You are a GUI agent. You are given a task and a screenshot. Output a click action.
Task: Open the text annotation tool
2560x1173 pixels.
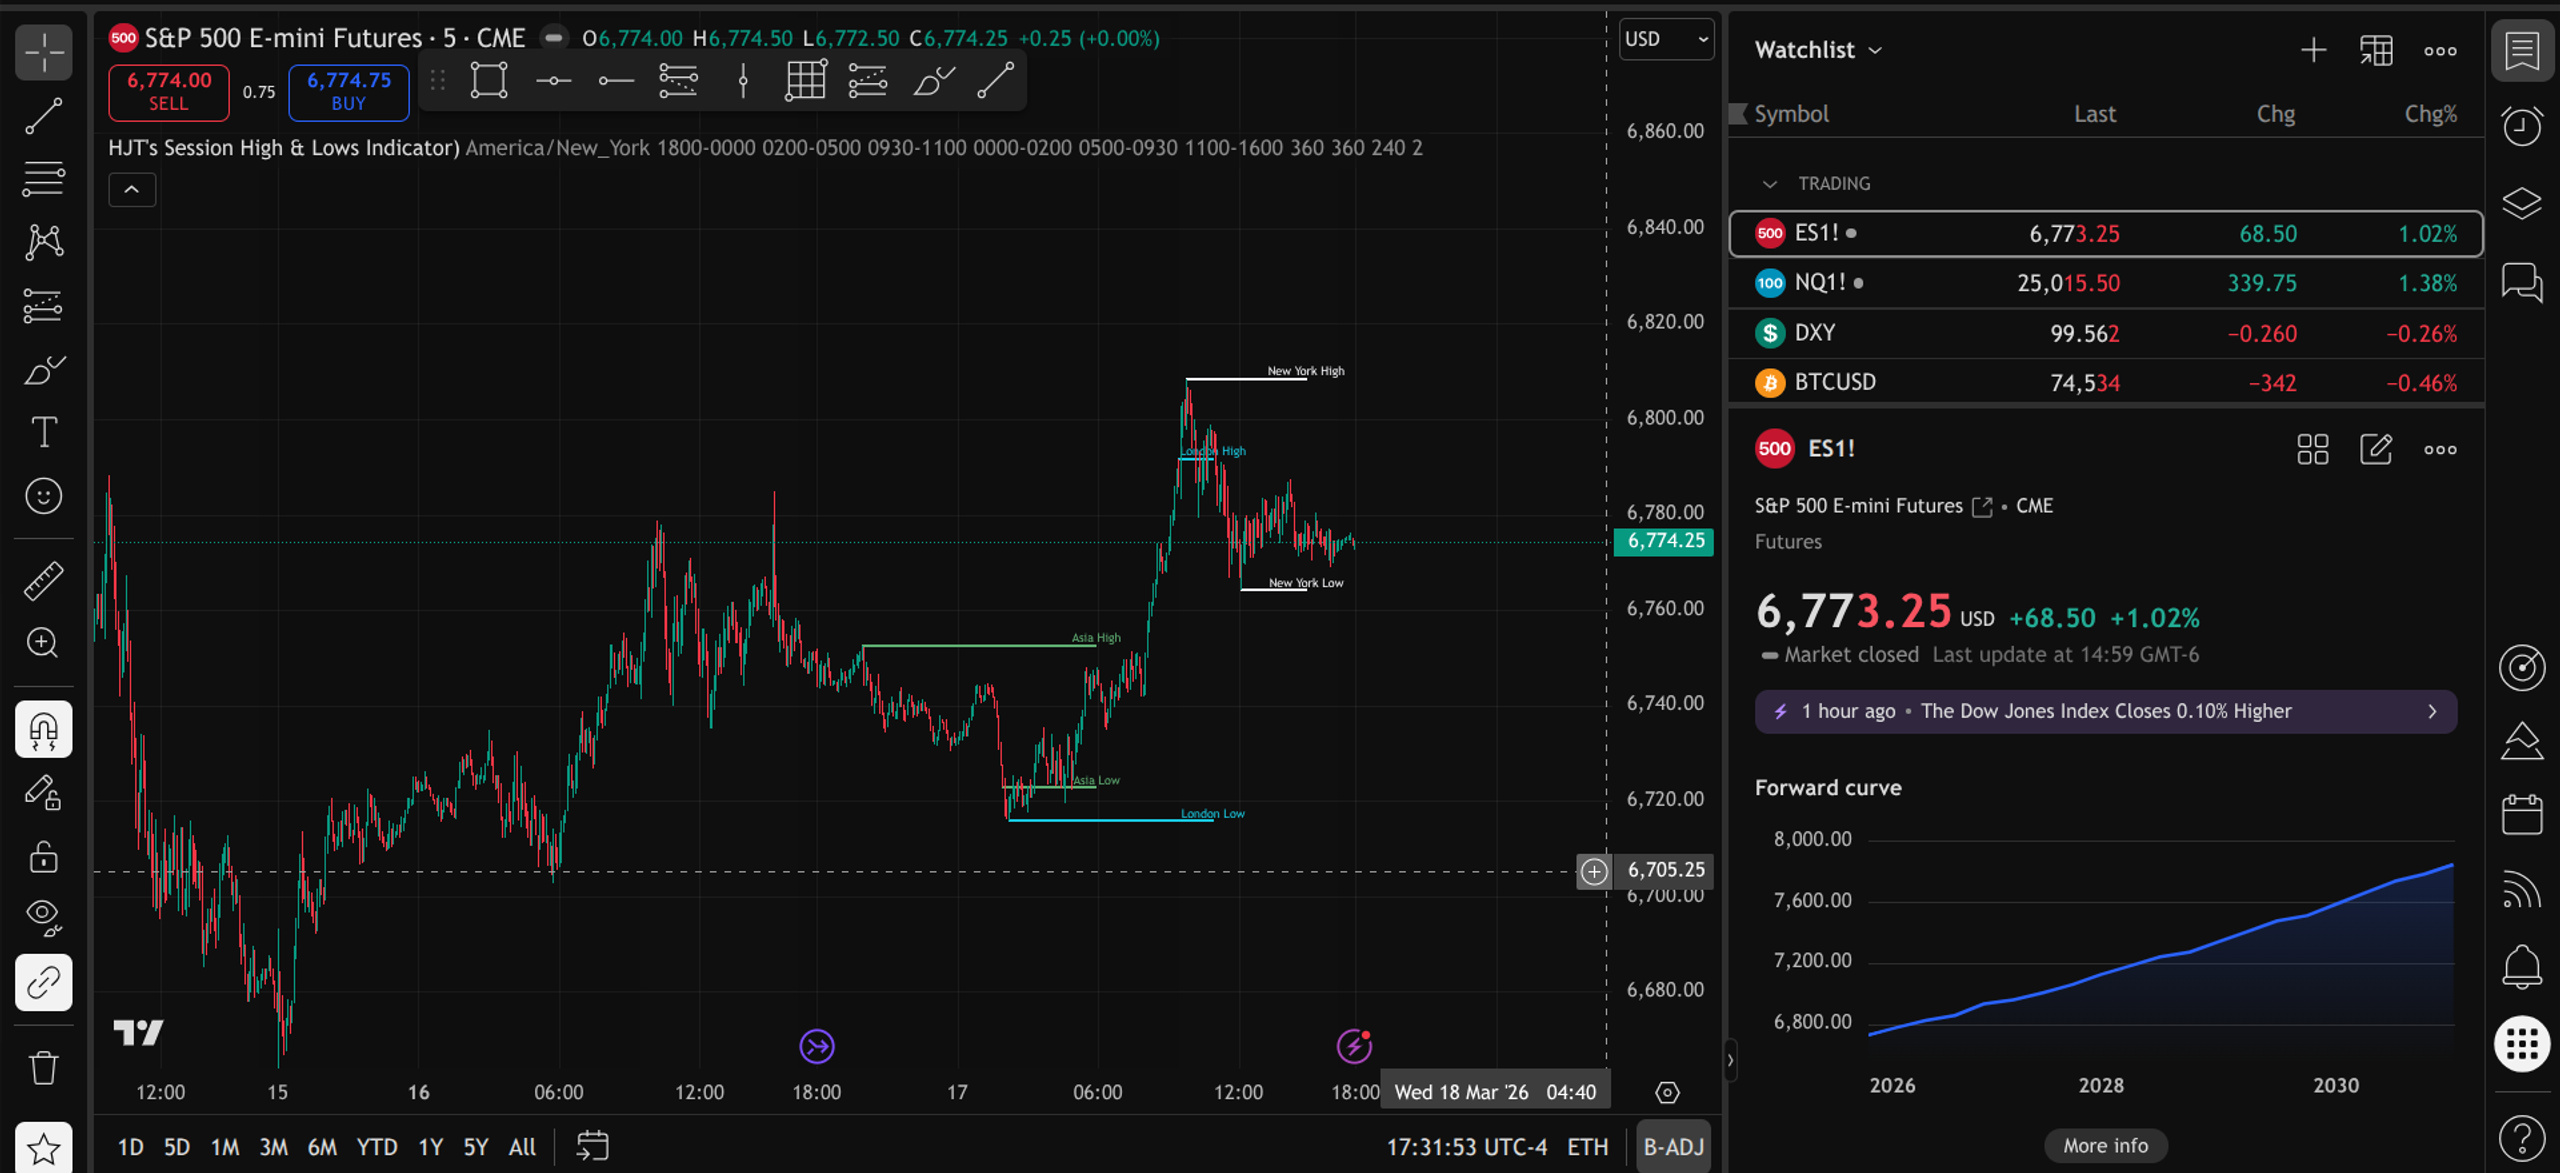[x=43, y=432]
